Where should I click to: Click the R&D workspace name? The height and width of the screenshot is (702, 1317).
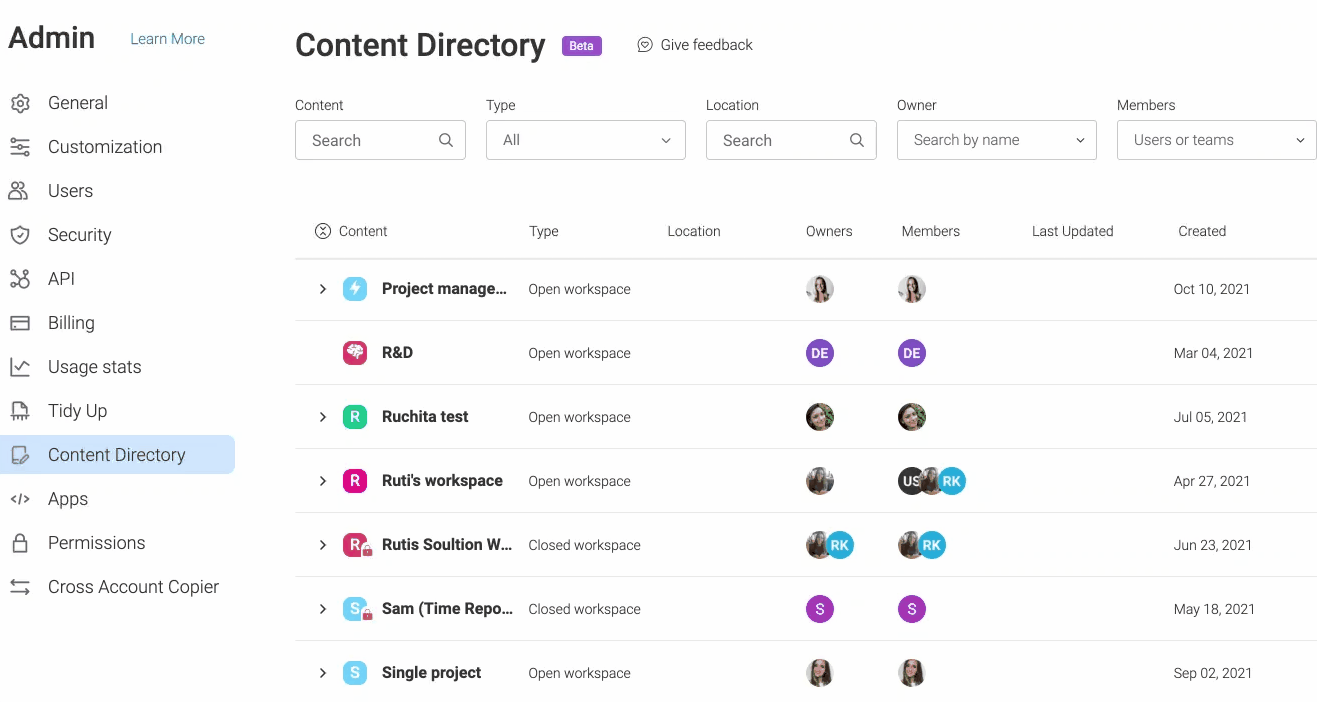pos(397,353)
